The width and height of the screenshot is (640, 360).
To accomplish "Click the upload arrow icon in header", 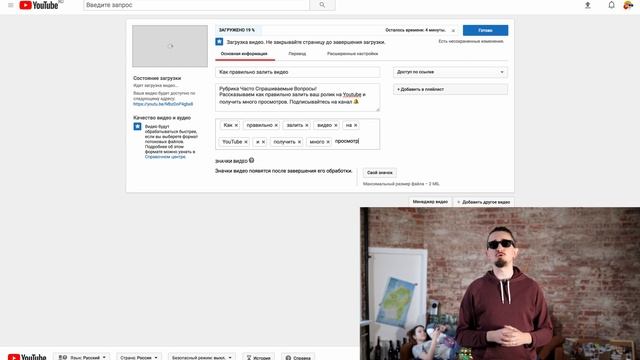I will click(587, 5).
